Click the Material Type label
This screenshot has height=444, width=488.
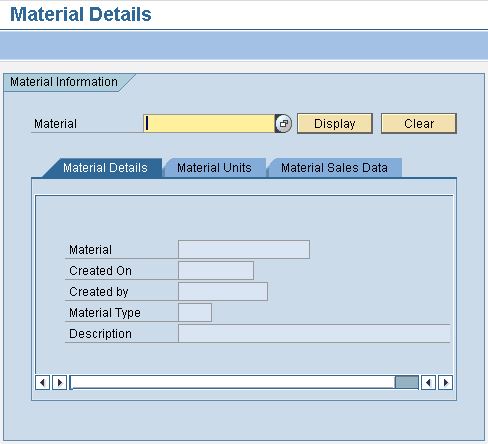(x=105, y=313)
